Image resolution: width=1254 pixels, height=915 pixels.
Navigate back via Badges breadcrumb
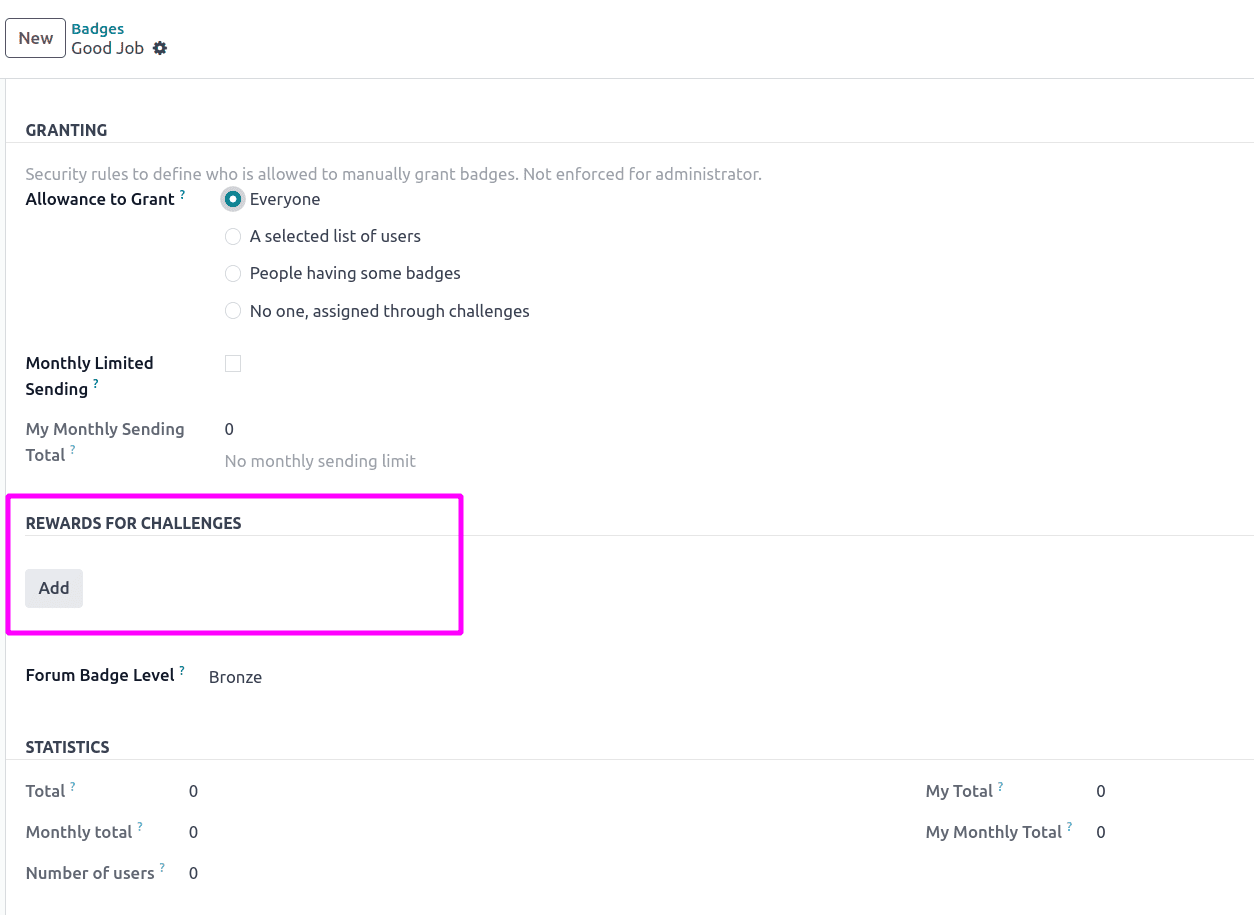pos(97,28)
